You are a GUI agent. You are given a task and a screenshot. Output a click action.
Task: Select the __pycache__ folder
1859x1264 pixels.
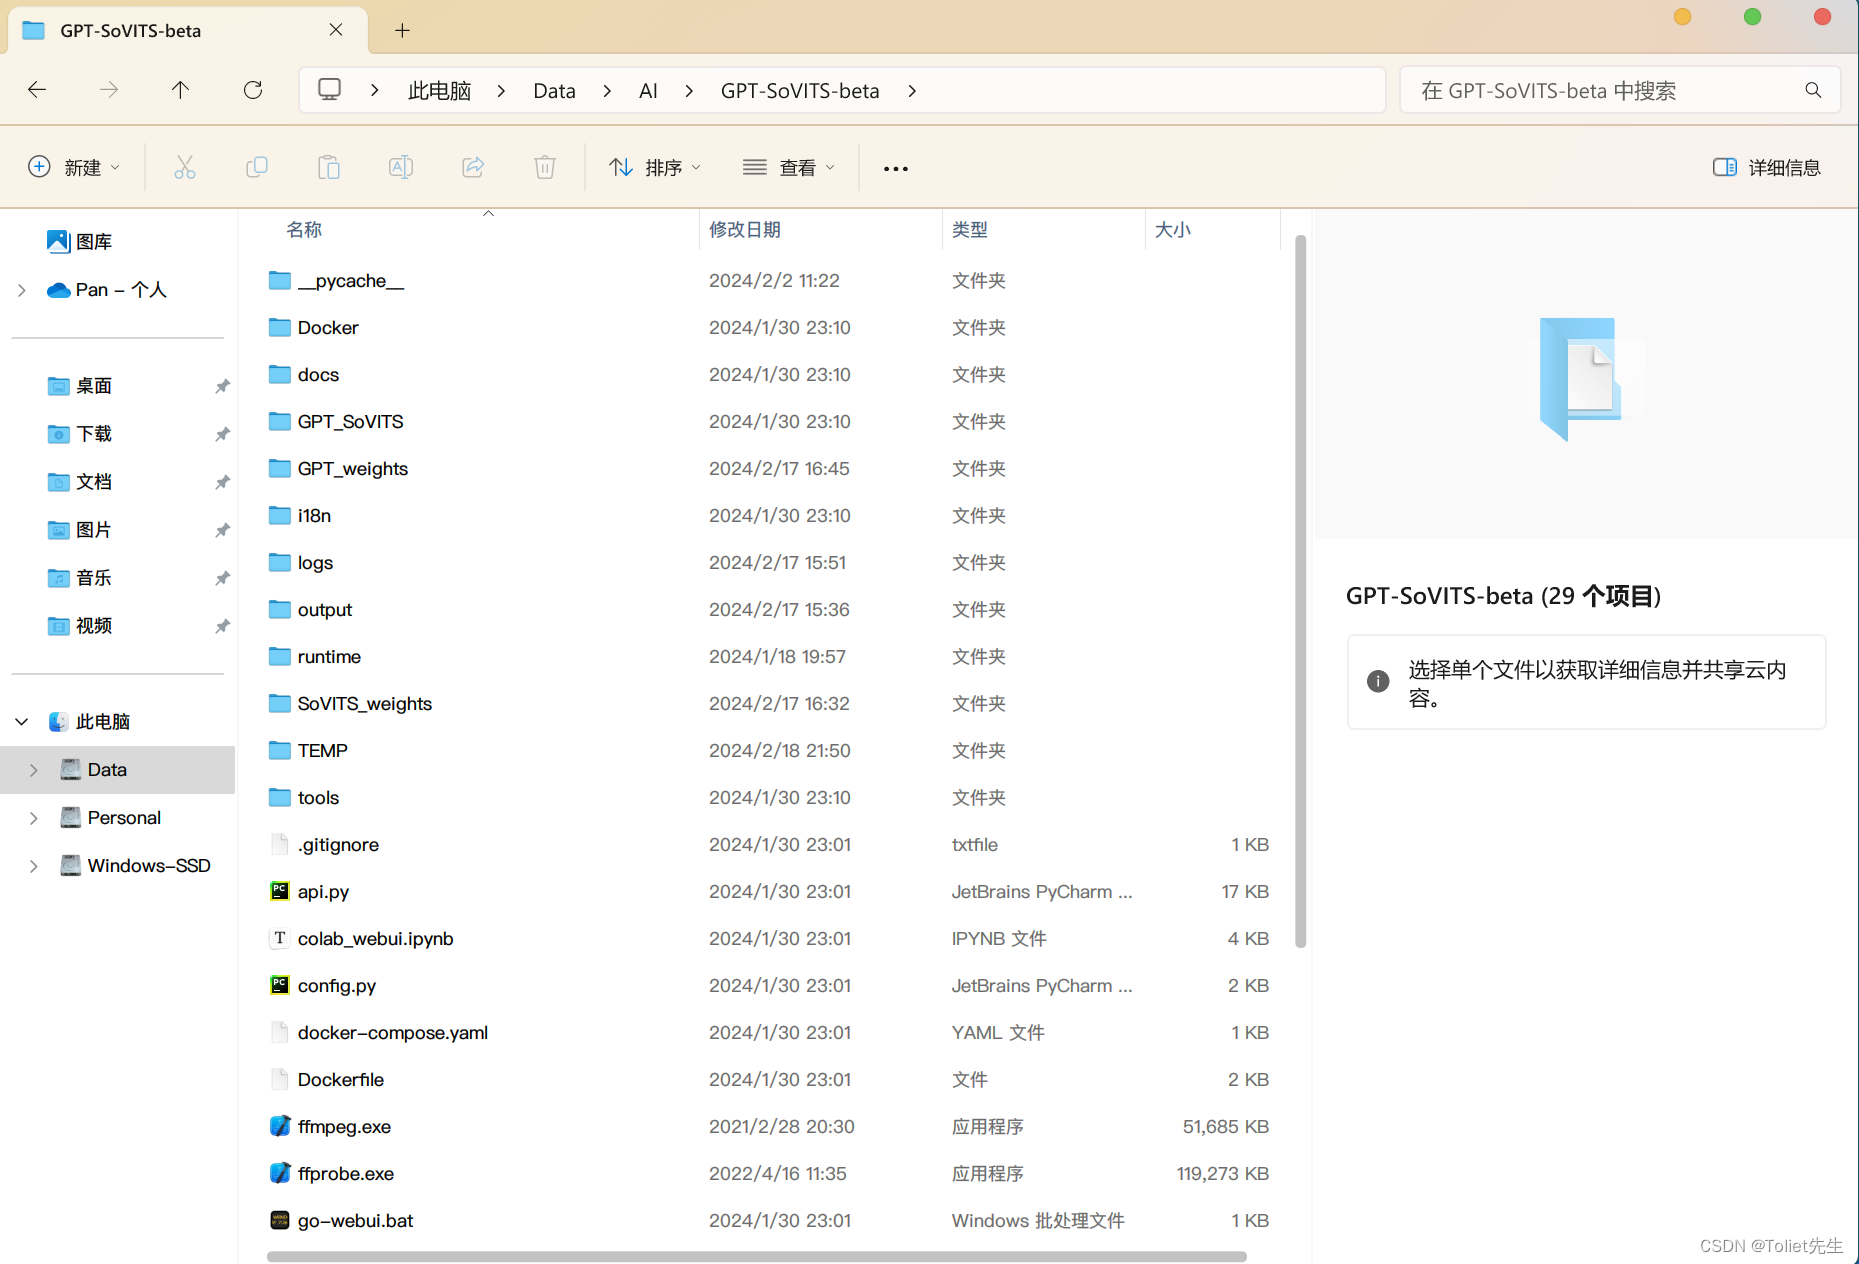350,280
